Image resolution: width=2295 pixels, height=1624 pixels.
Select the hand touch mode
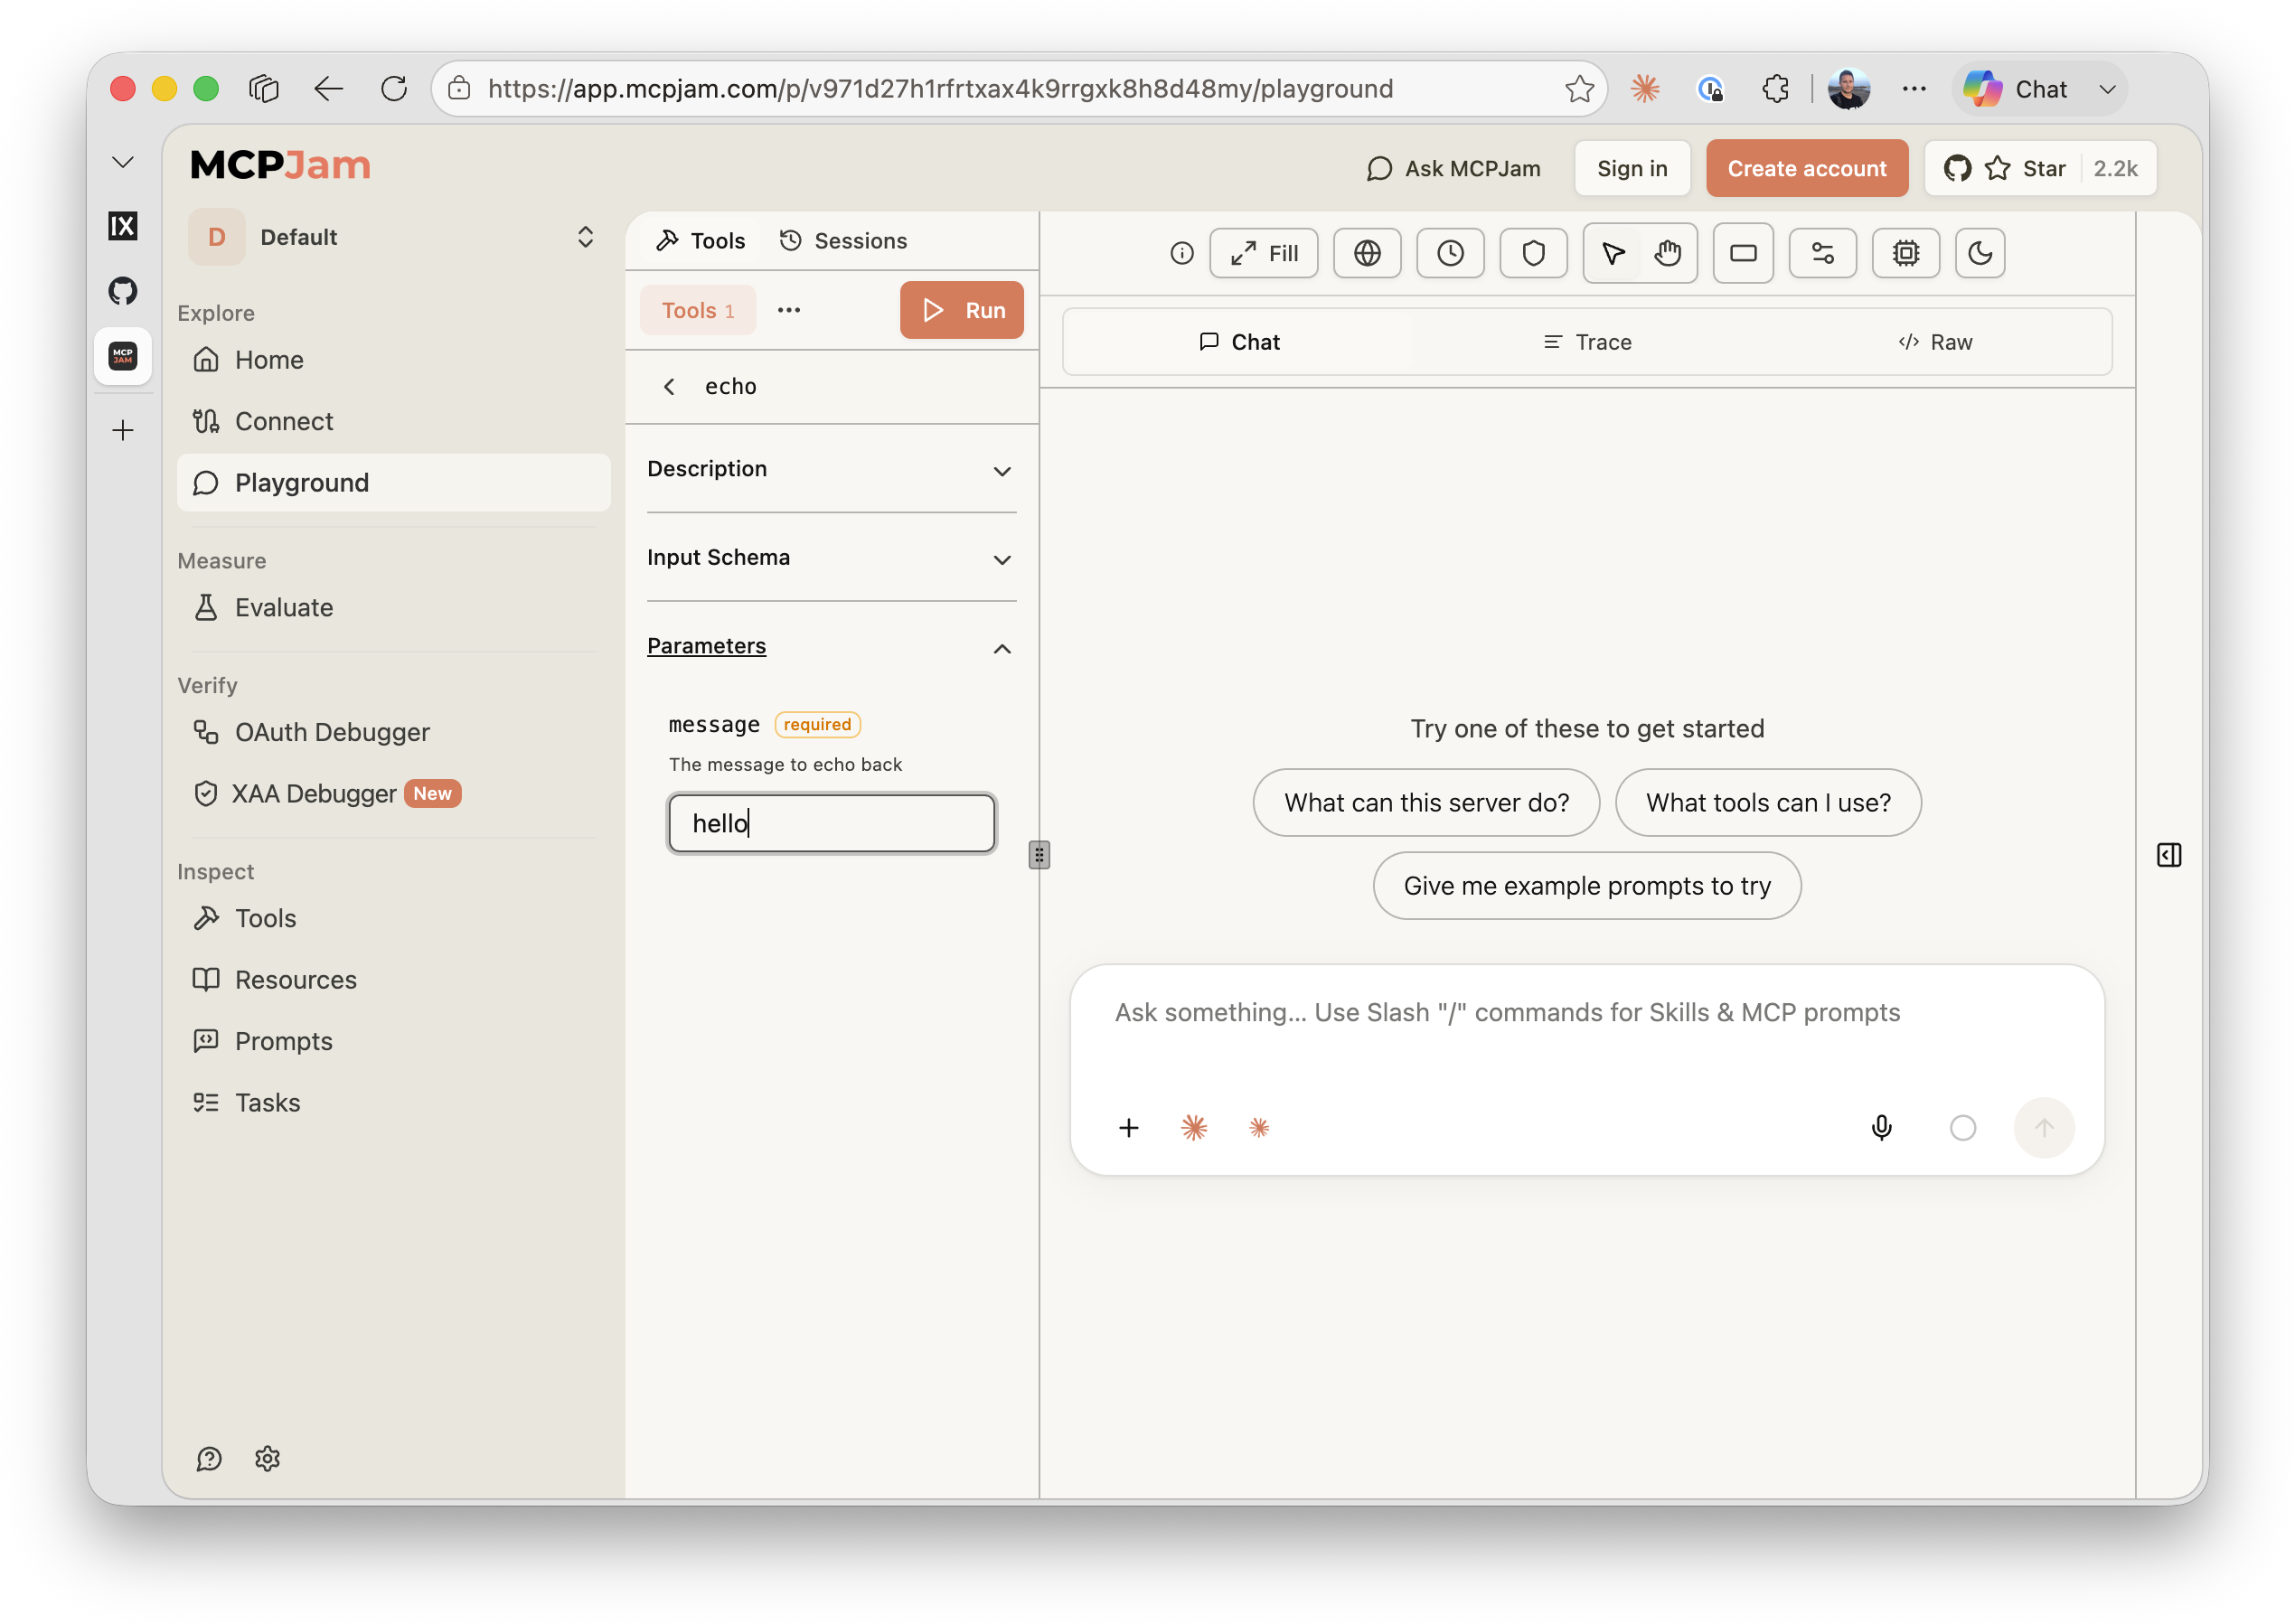pyautogui.click(x=1667, y=253)
